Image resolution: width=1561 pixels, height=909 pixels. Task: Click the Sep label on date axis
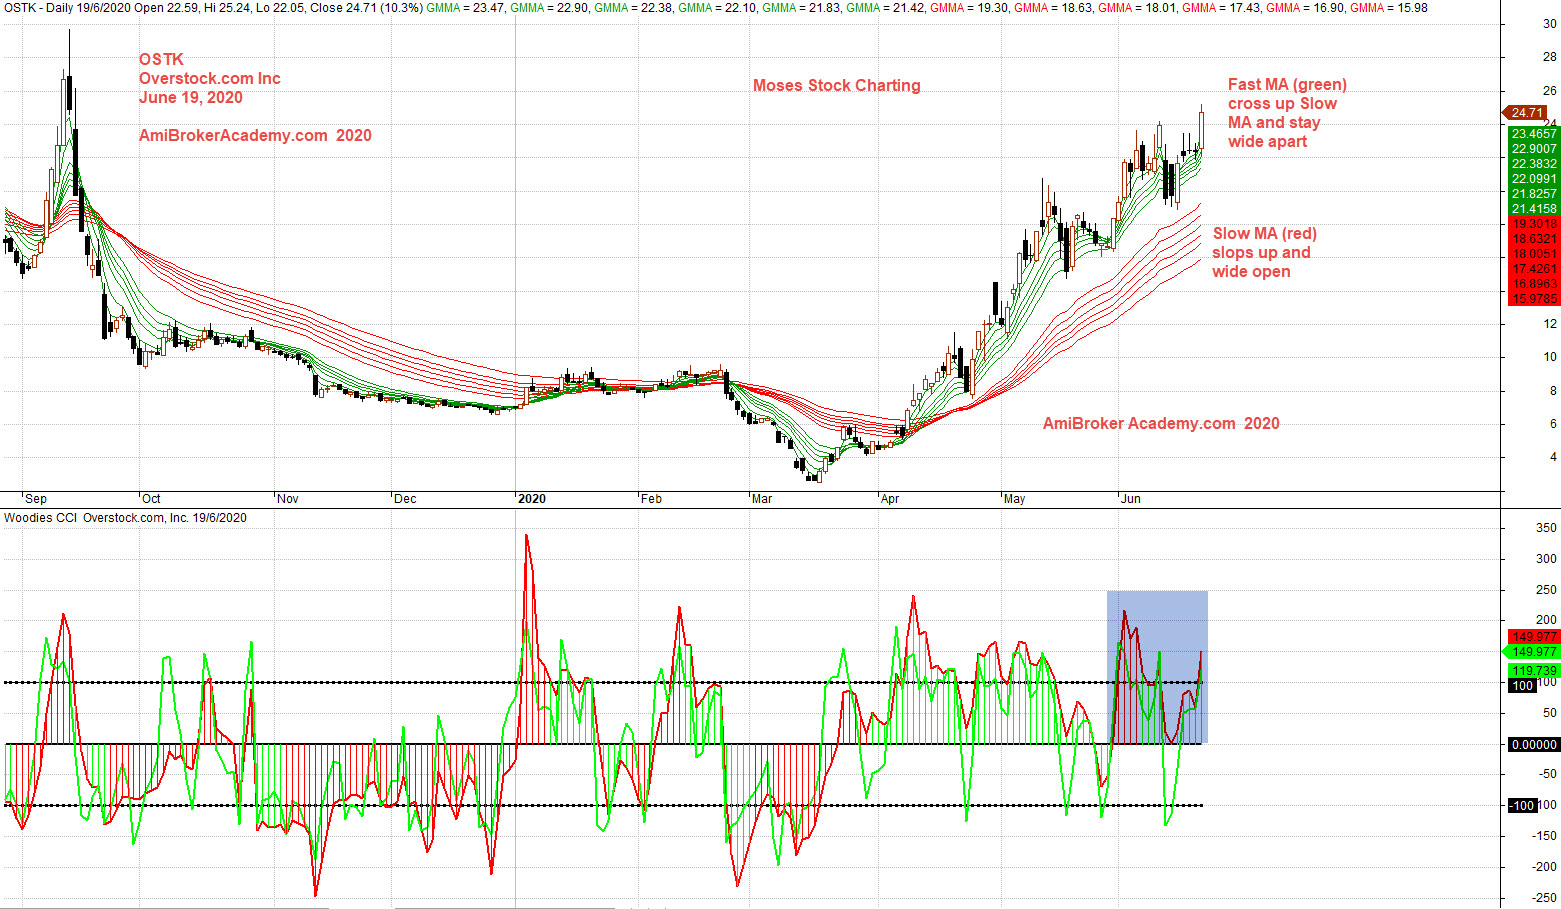point(35,499)
